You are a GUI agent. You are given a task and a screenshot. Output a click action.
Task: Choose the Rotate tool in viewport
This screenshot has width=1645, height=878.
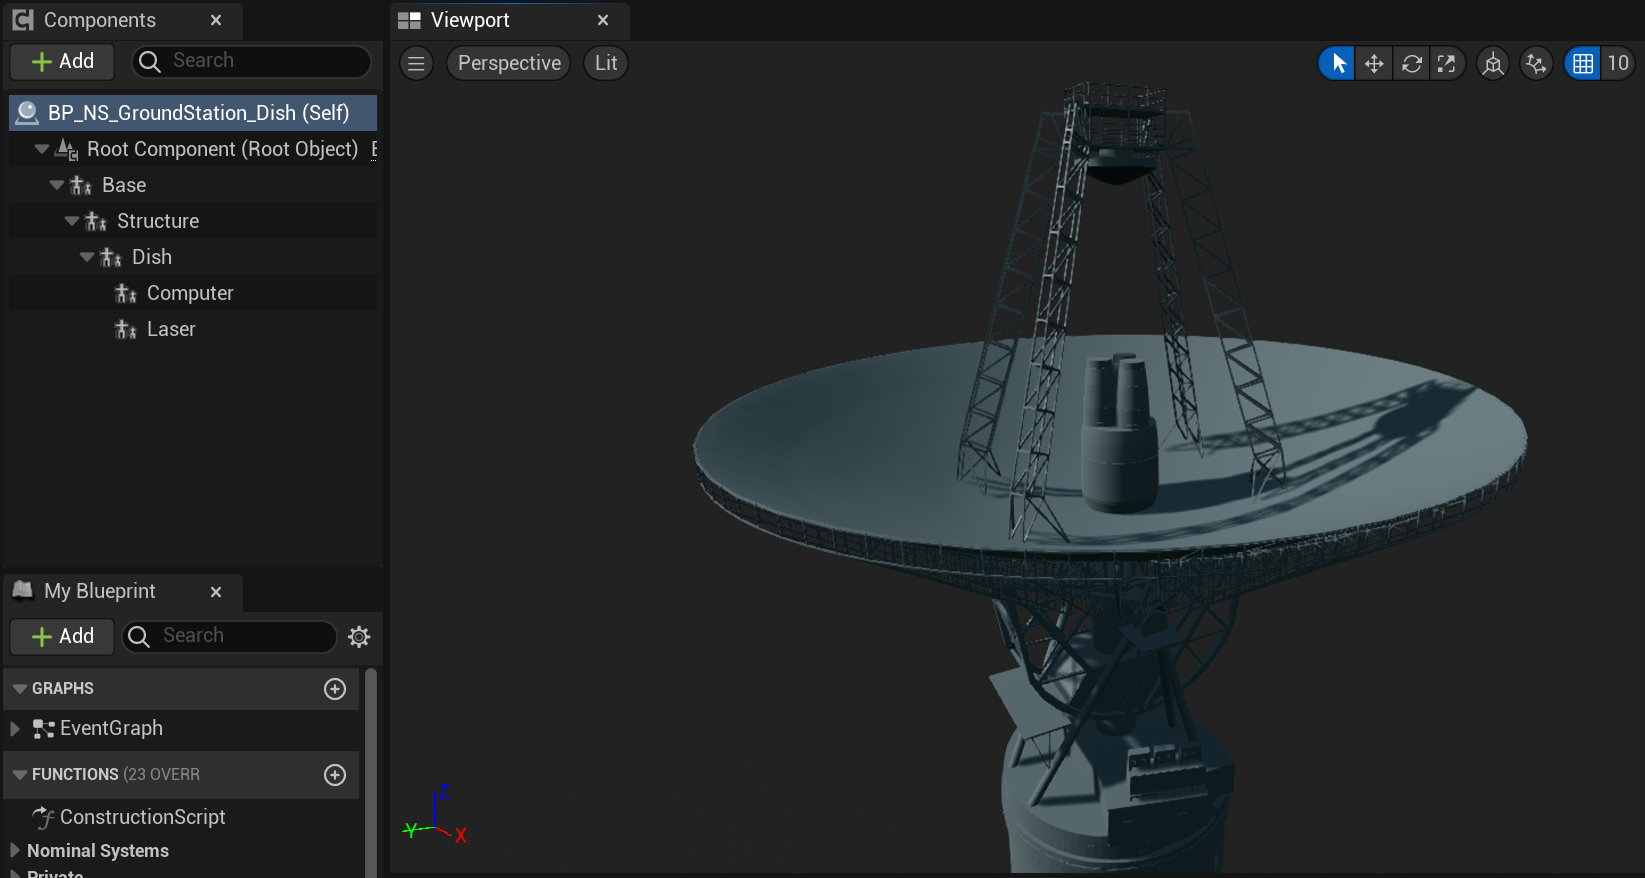(x=1411, y=64)
